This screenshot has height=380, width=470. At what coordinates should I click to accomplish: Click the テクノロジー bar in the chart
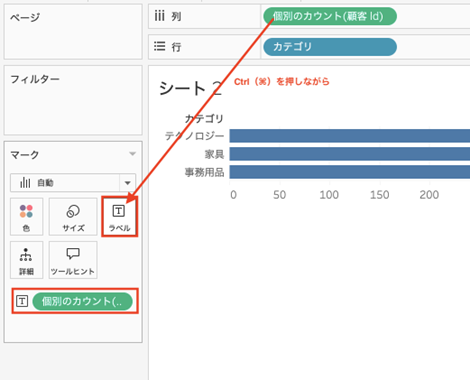coord(350,136)
